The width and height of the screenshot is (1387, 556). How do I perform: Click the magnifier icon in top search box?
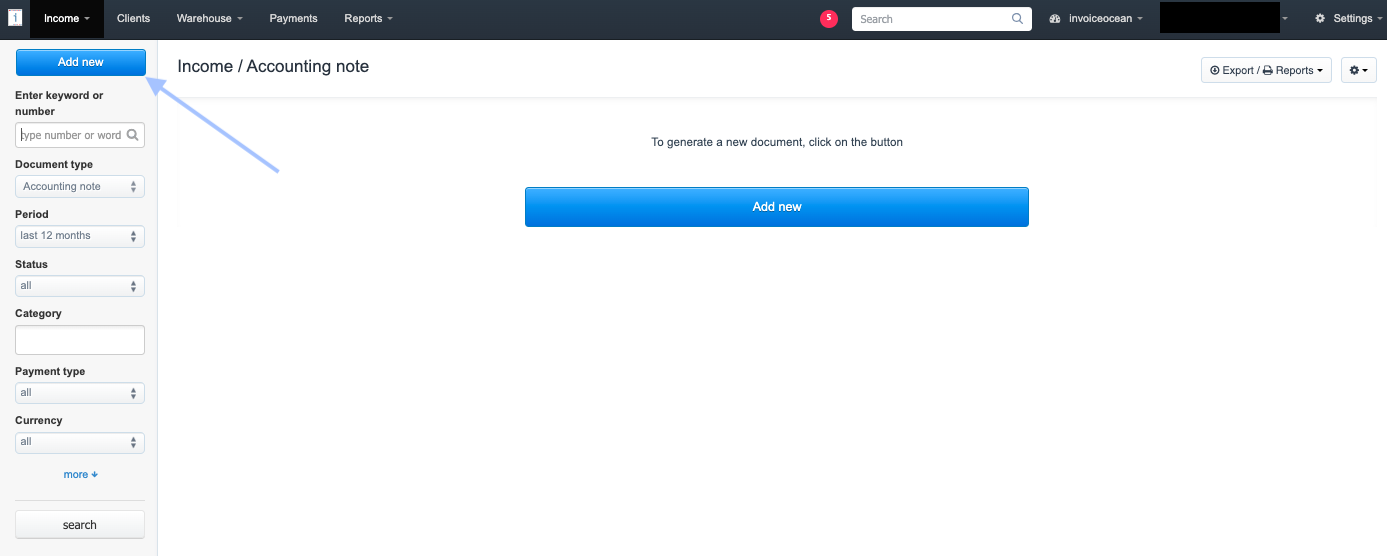tap(1017, 19)
